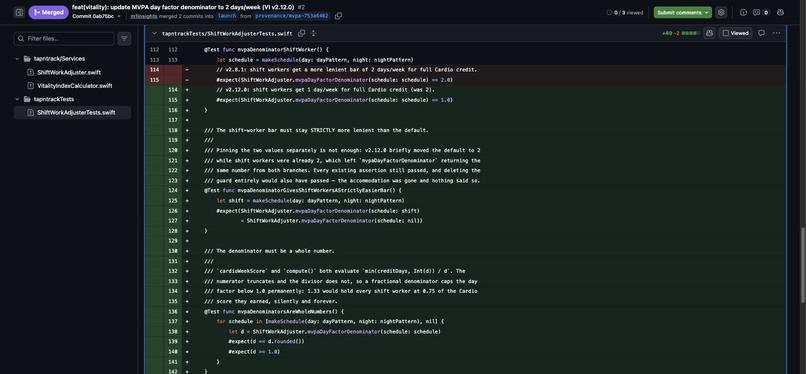Open the file filter options icon
The width and height of the screenshot is (806, 374).
pyautogui.click(x=124, y=39)
